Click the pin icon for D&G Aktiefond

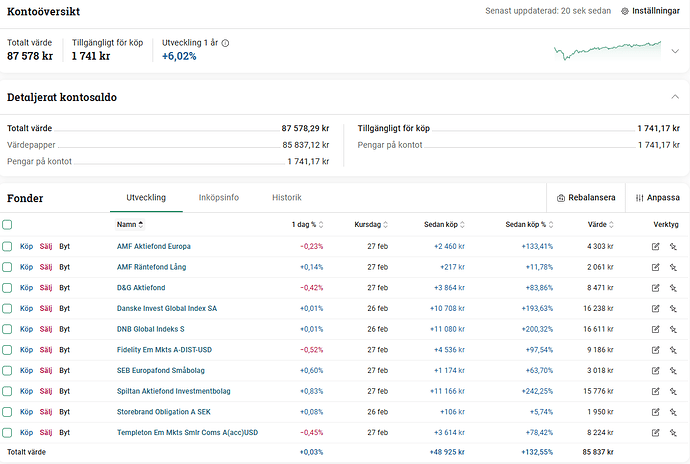click(673, 288)
